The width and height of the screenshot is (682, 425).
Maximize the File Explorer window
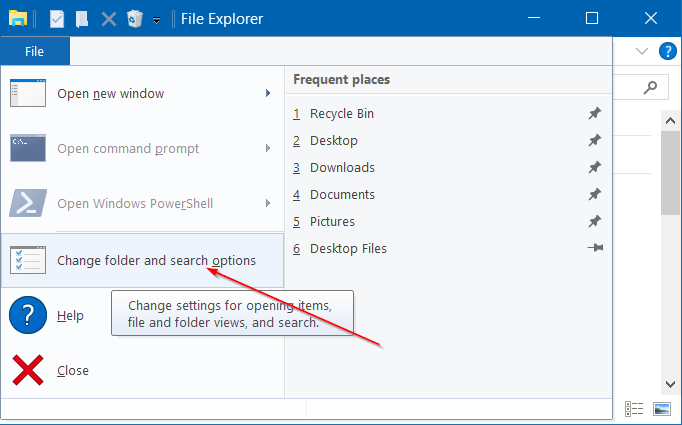(592, 18)
